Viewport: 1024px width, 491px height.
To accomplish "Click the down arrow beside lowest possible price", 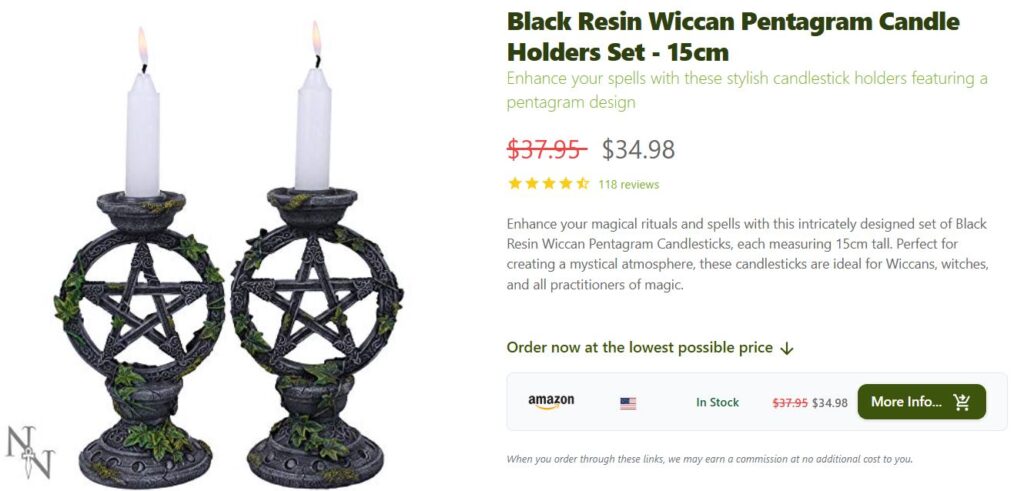I will pos(787,349).
